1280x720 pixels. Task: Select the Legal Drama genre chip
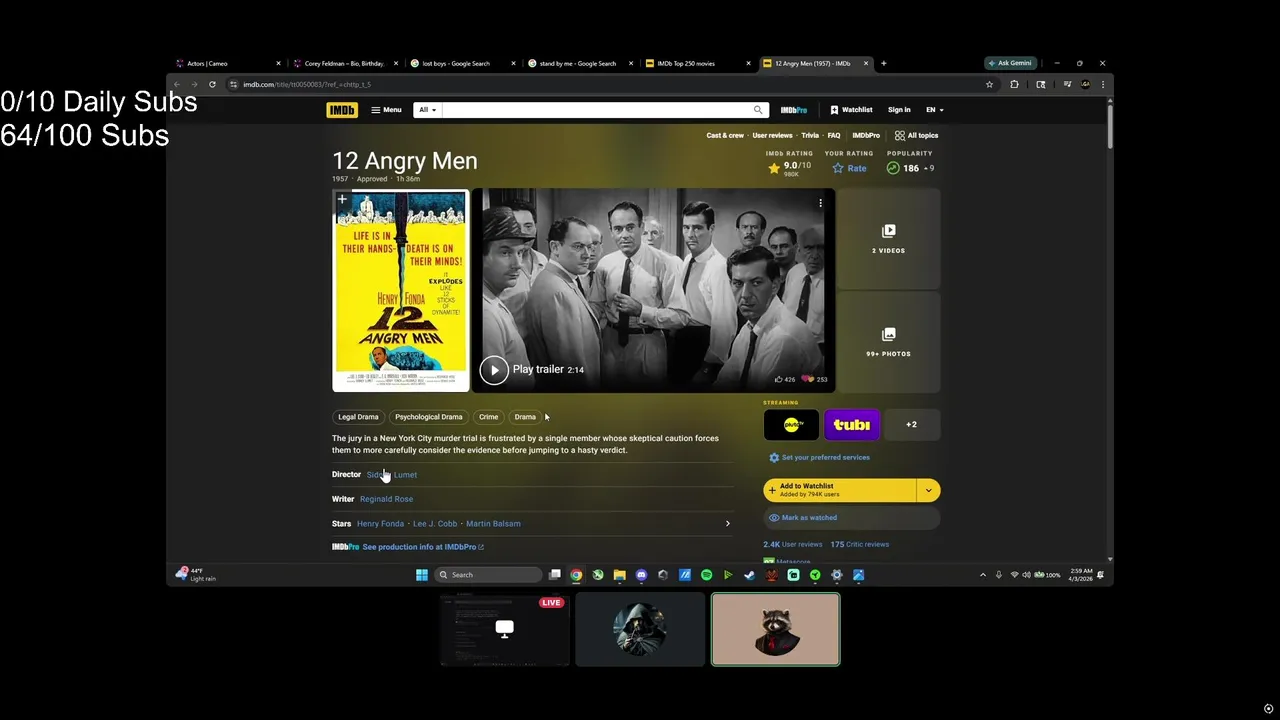(358, 417)
